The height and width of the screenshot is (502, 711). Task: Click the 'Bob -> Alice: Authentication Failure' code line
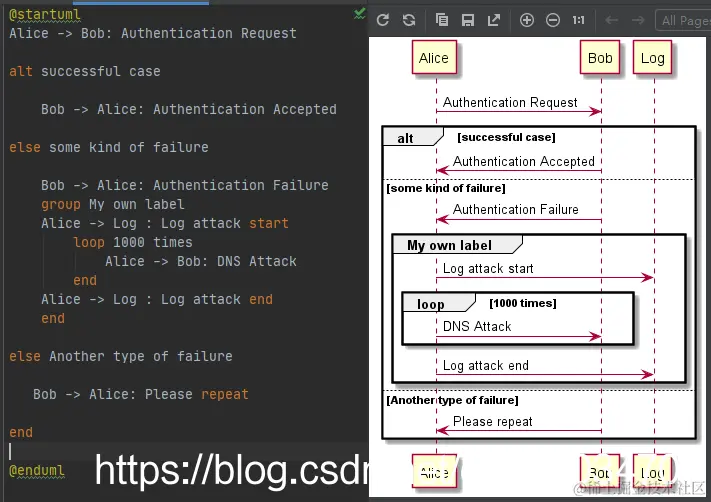click(185, 185)
